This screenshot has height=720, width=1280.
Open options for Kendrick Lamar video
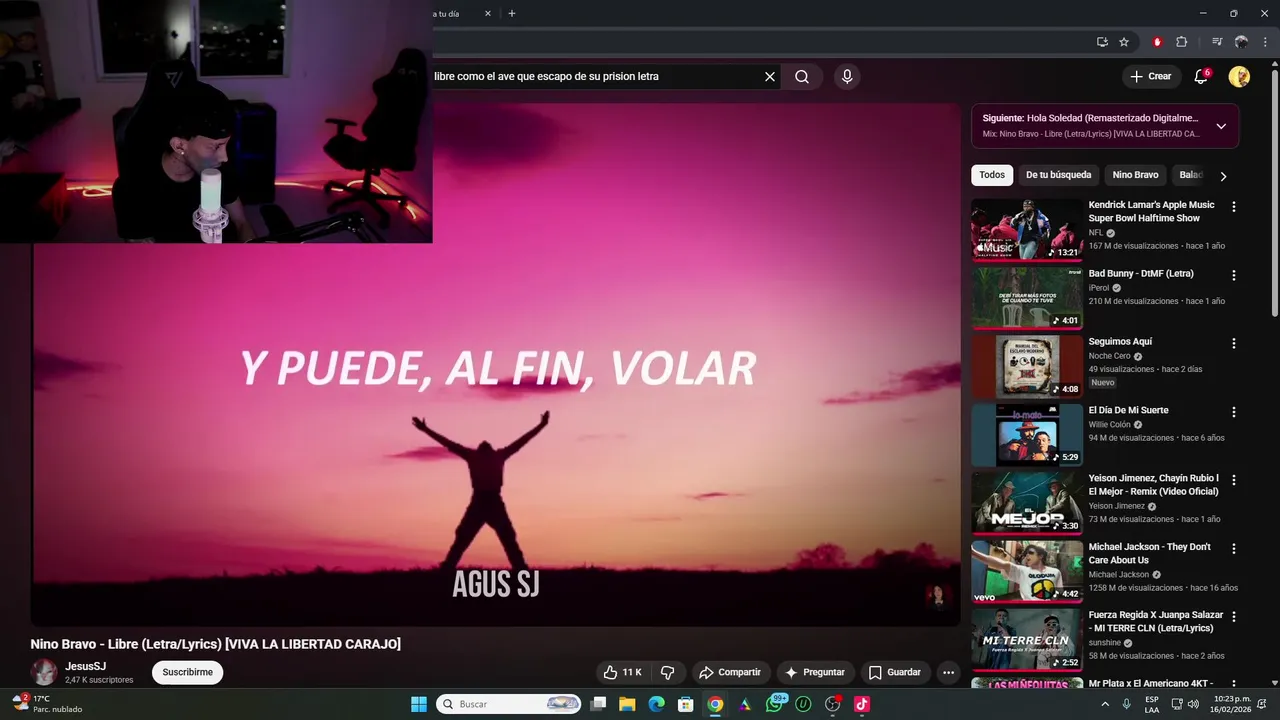coord(1233,207)
